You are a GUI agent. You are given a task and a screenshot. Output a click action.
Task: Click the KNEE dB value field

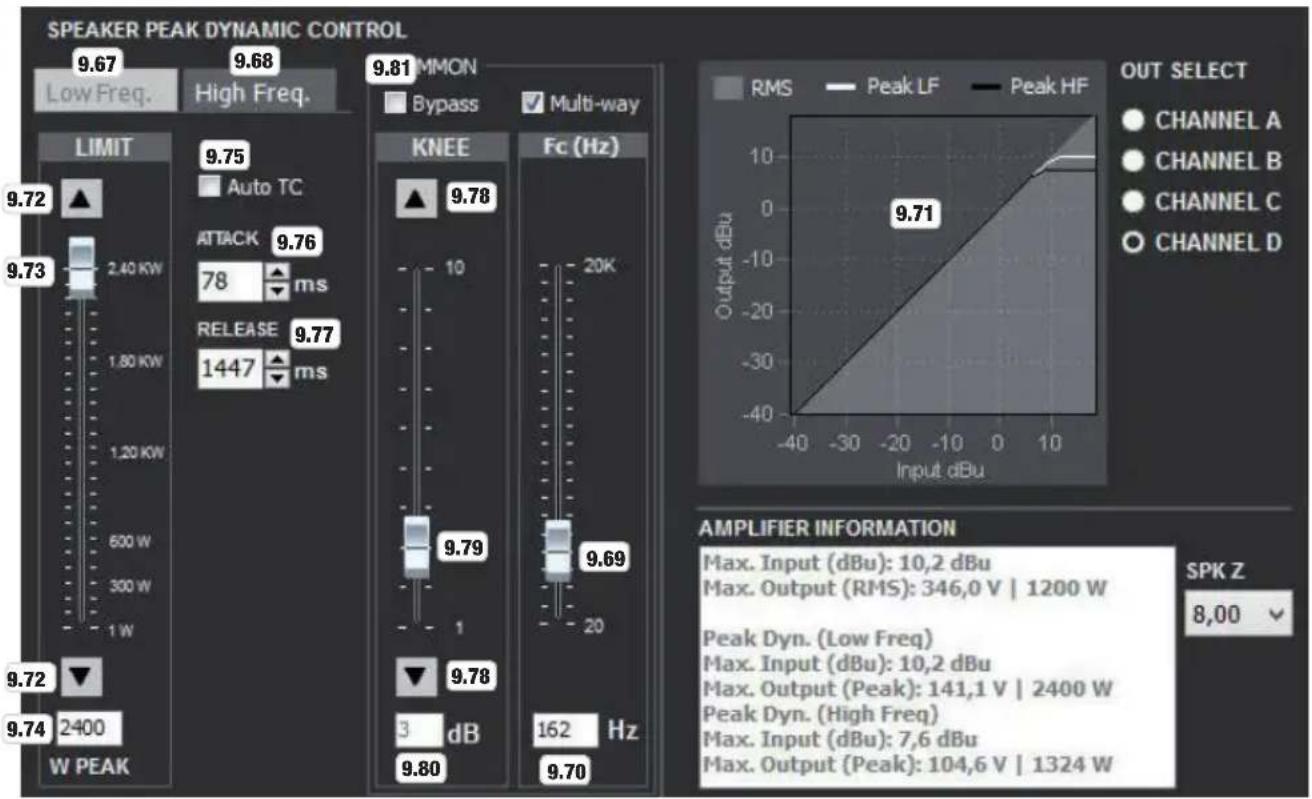(418, 731)
